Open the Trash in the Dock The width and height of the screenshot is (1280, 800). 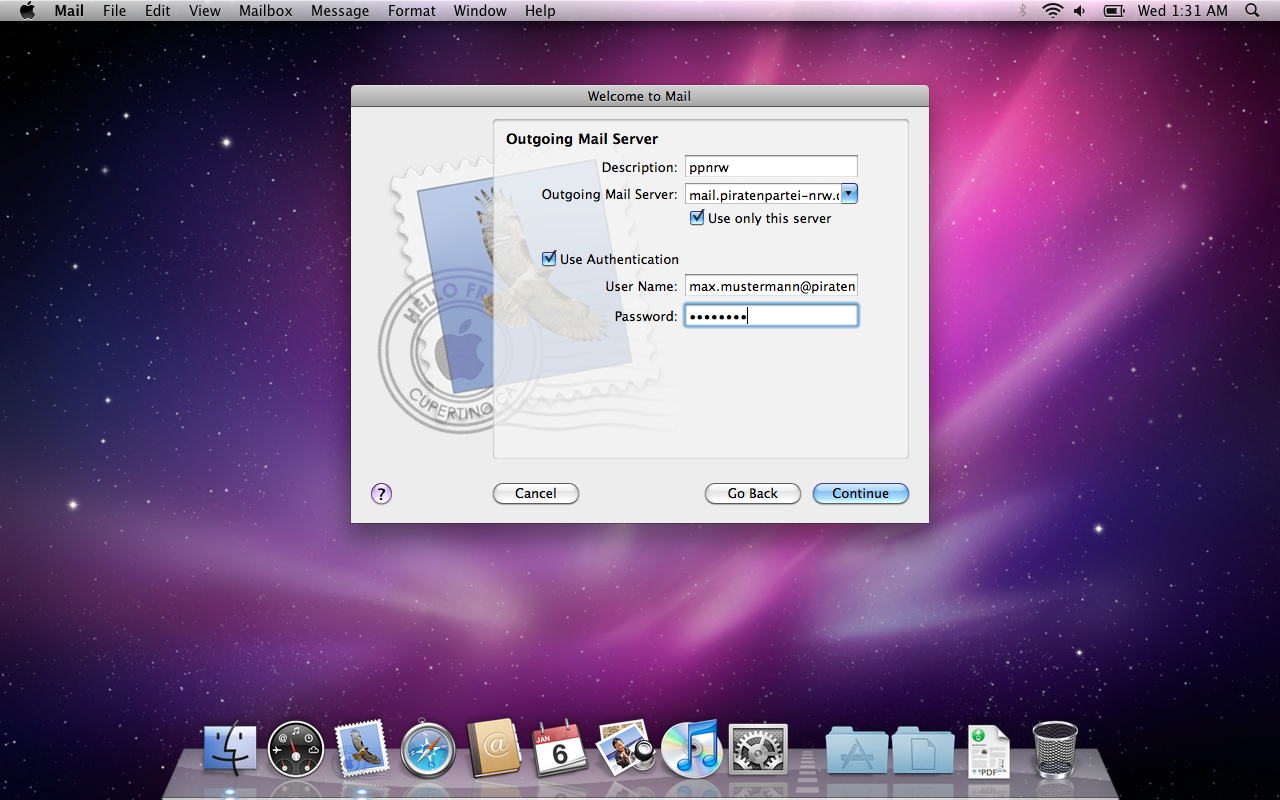(1054, 749)
